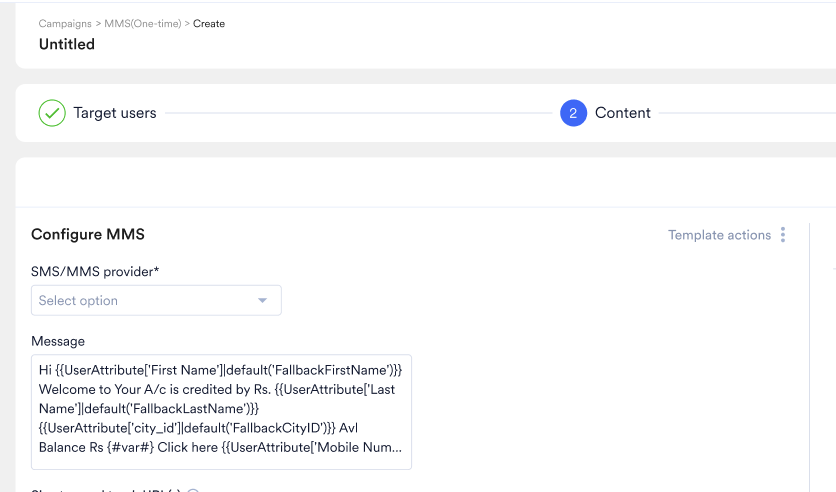The width and height of the screenshot is (836, 492).
Task: Expand the Select option provider dropdown
Action: 156,301
